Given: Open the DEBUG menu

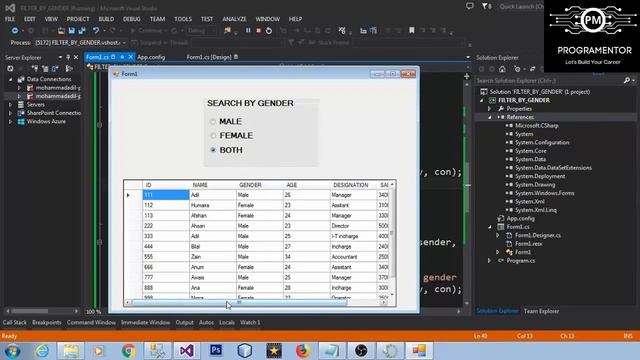Looking at the screenshot, I should (x=131, y=19).
